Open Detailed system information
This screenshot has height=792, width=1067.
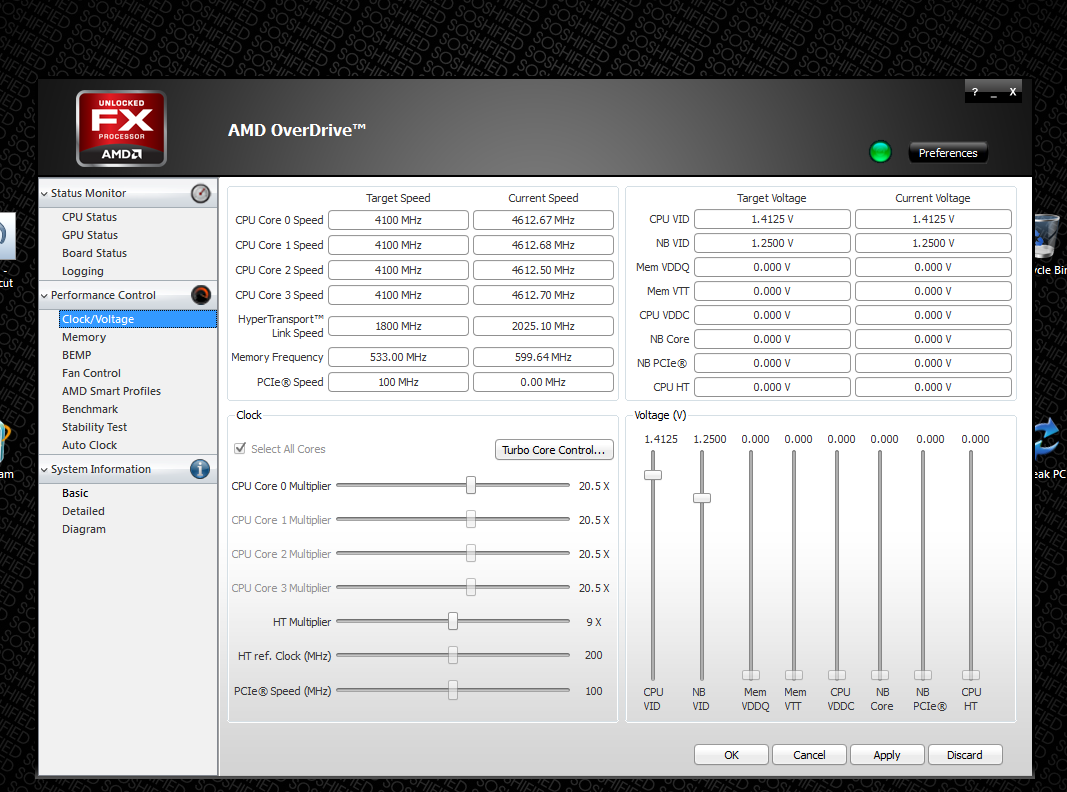(x=83, y=511)
